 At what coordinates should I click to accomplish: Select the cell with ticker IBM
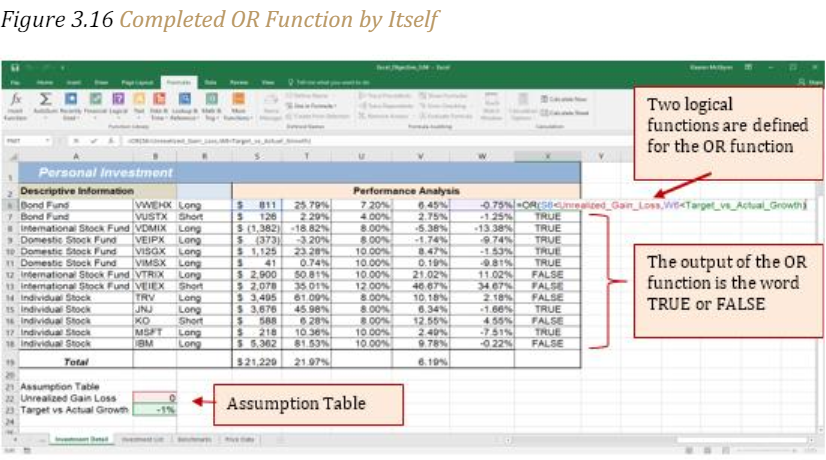[155, 344]
